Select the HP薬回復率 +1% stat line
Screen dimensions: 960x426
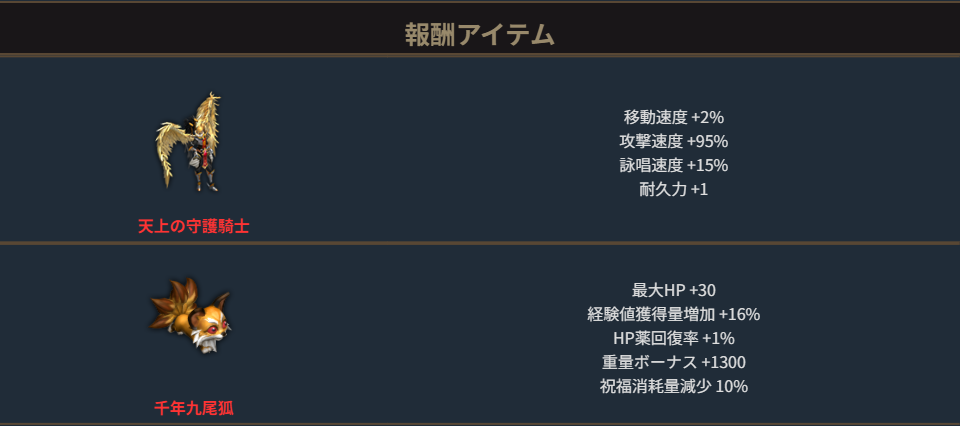coord(673,338)
